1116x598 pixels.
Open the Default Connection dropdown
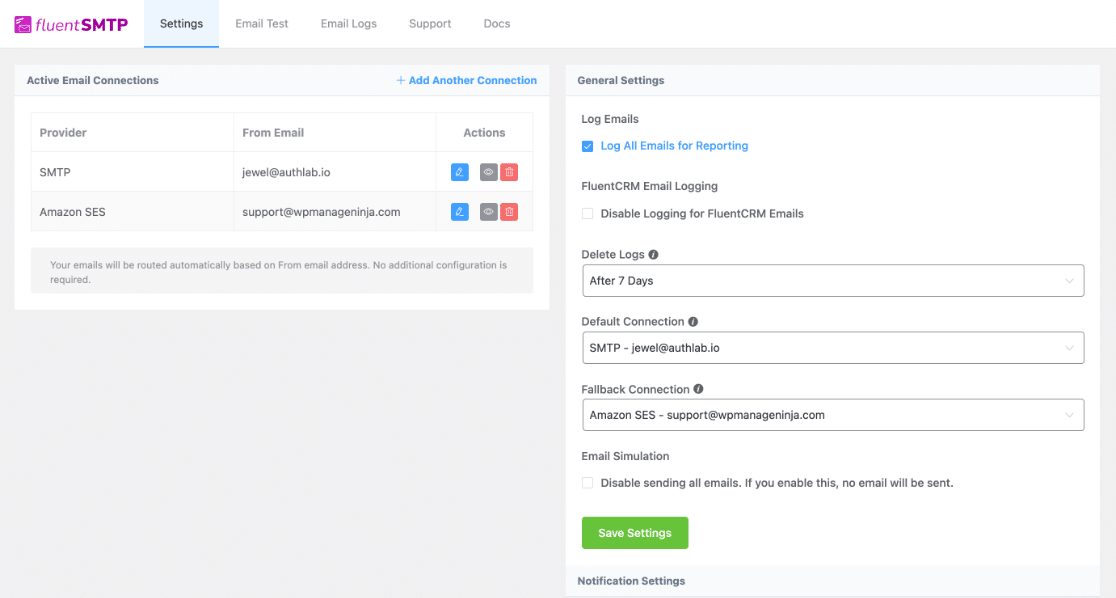(x=833, y=348)
